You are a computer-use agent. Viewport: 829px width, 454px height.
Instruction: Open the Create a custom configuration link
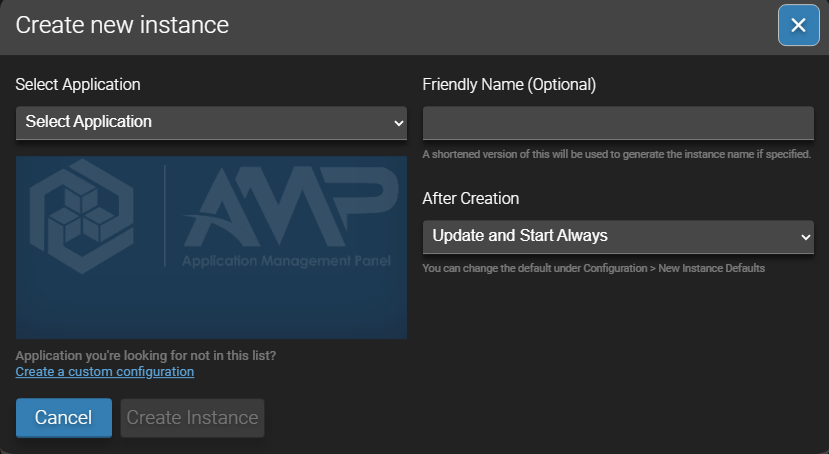pos(105,372)
